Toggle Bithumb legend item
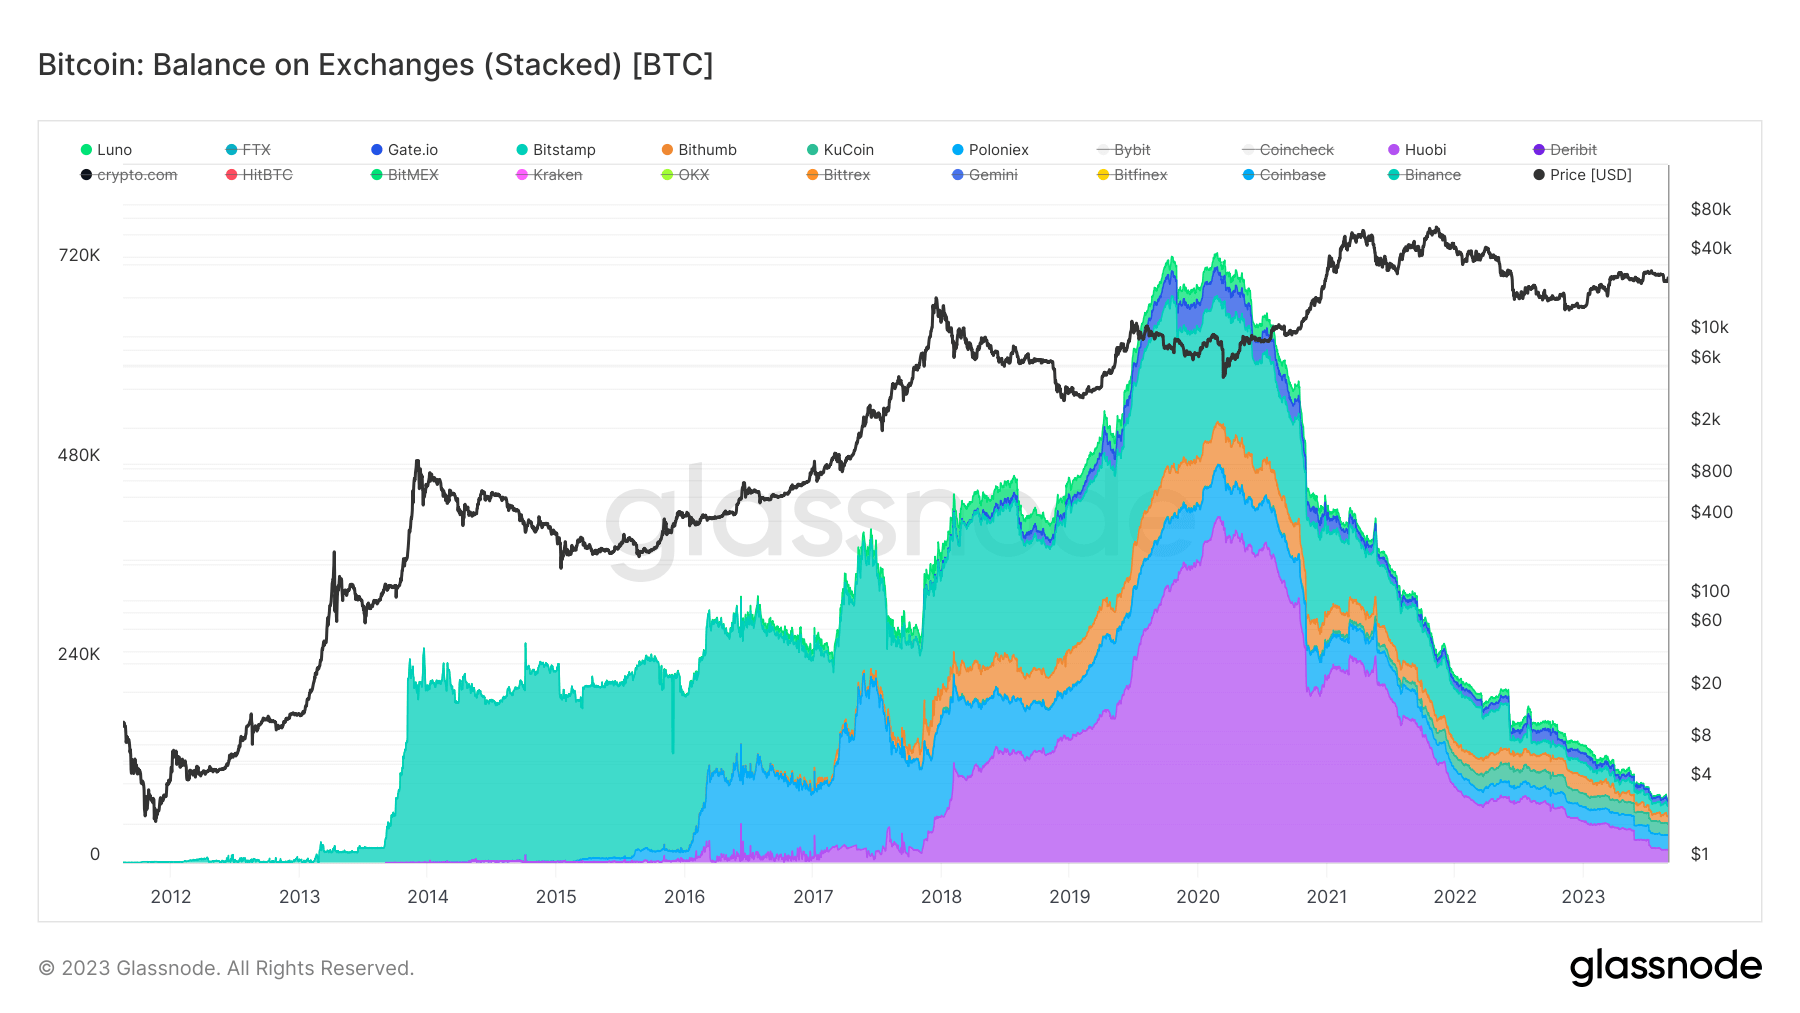The height and width of the screenshot is (1013, 1800). [x=699, y=150]
